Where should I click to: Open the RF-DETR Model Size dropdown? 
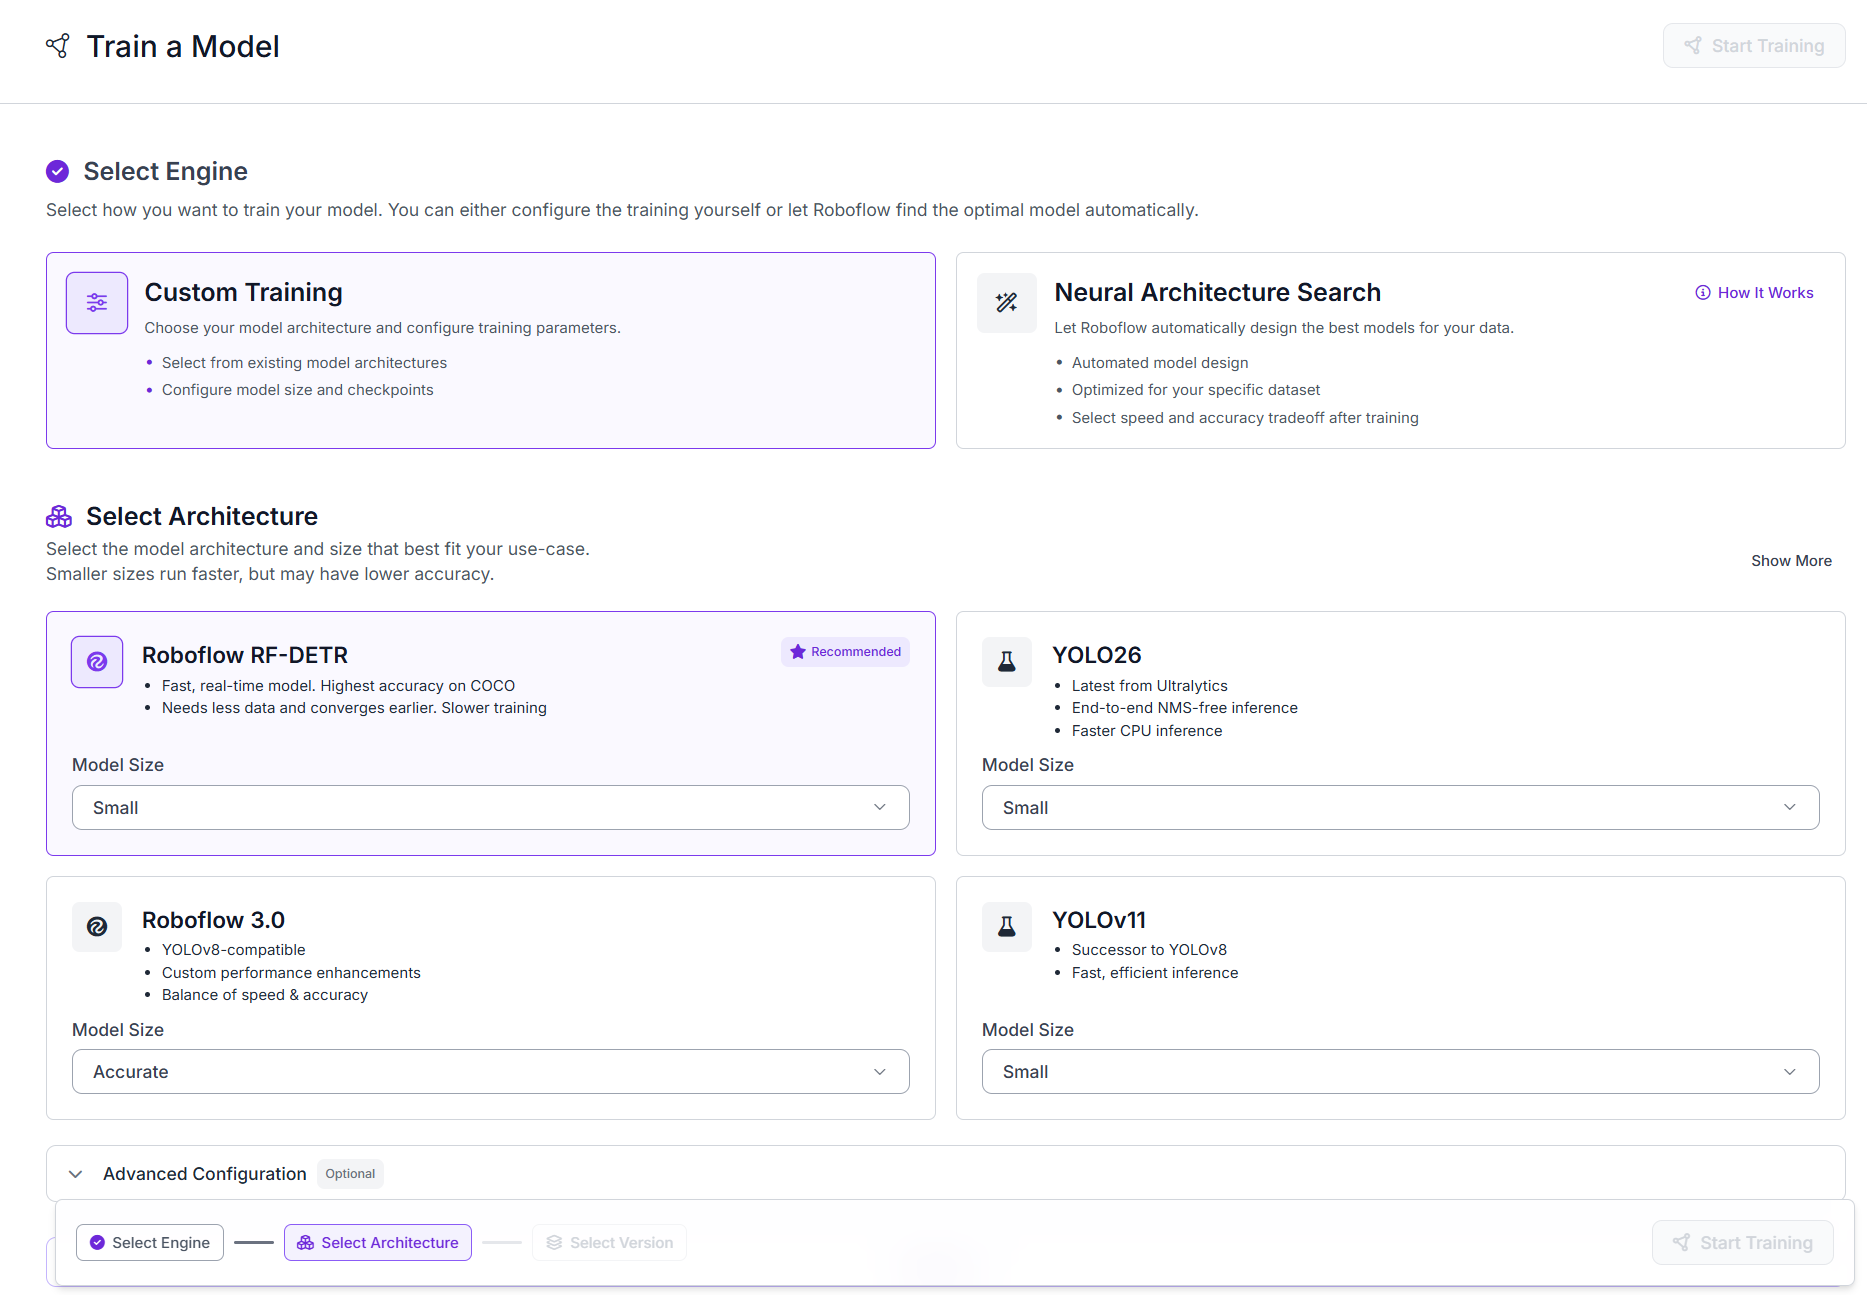[491, 808]
